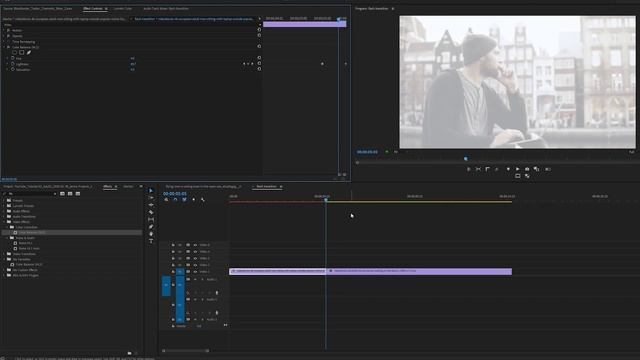640x360 pixels.
Task: Click the timeline playhead handle
Action: 326,200
